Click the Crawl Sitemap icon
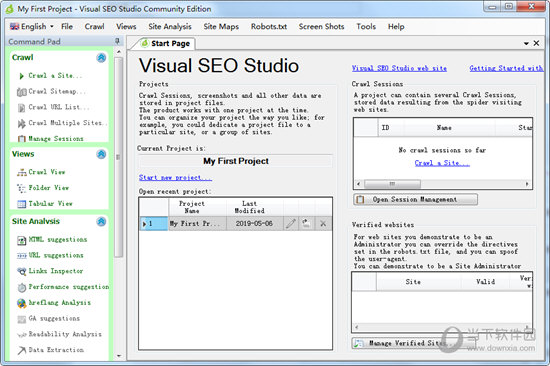 pos(22,92)
